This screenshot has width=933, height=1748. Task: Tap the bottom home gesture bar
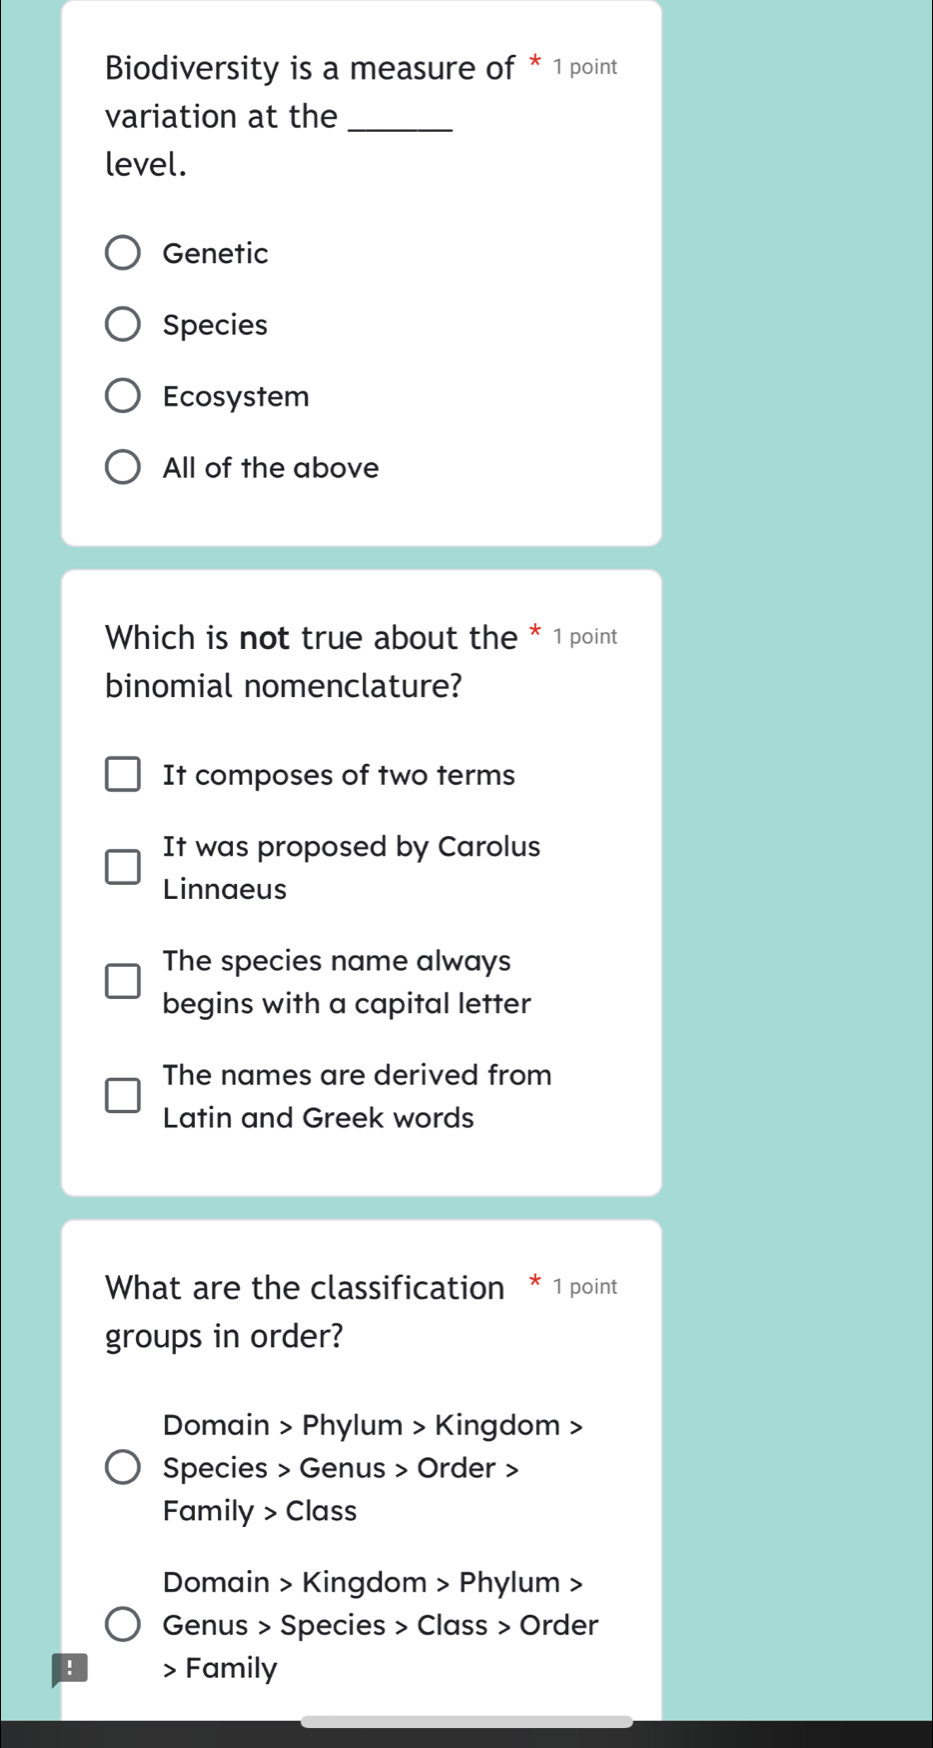[x=467, y=1721]
